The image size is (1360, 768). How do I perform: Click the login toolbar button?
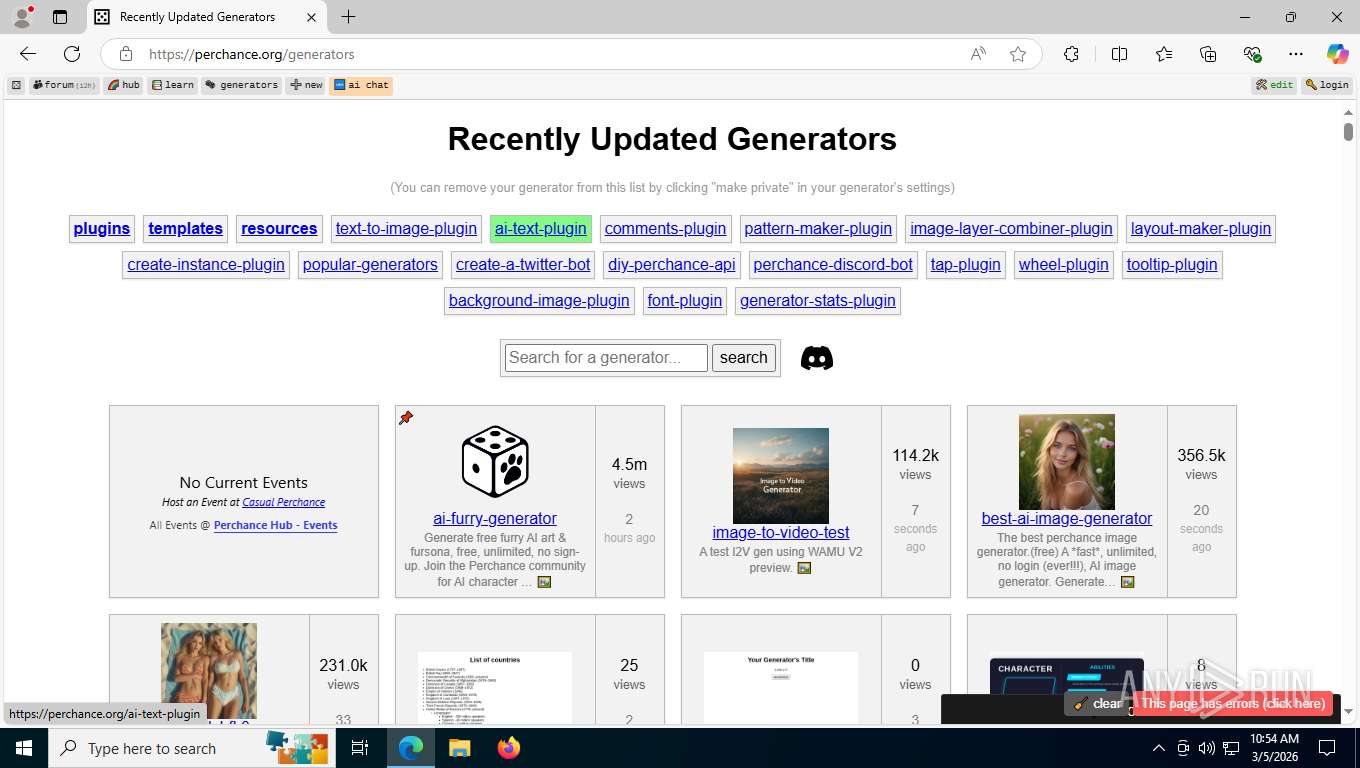(1327, 85)
